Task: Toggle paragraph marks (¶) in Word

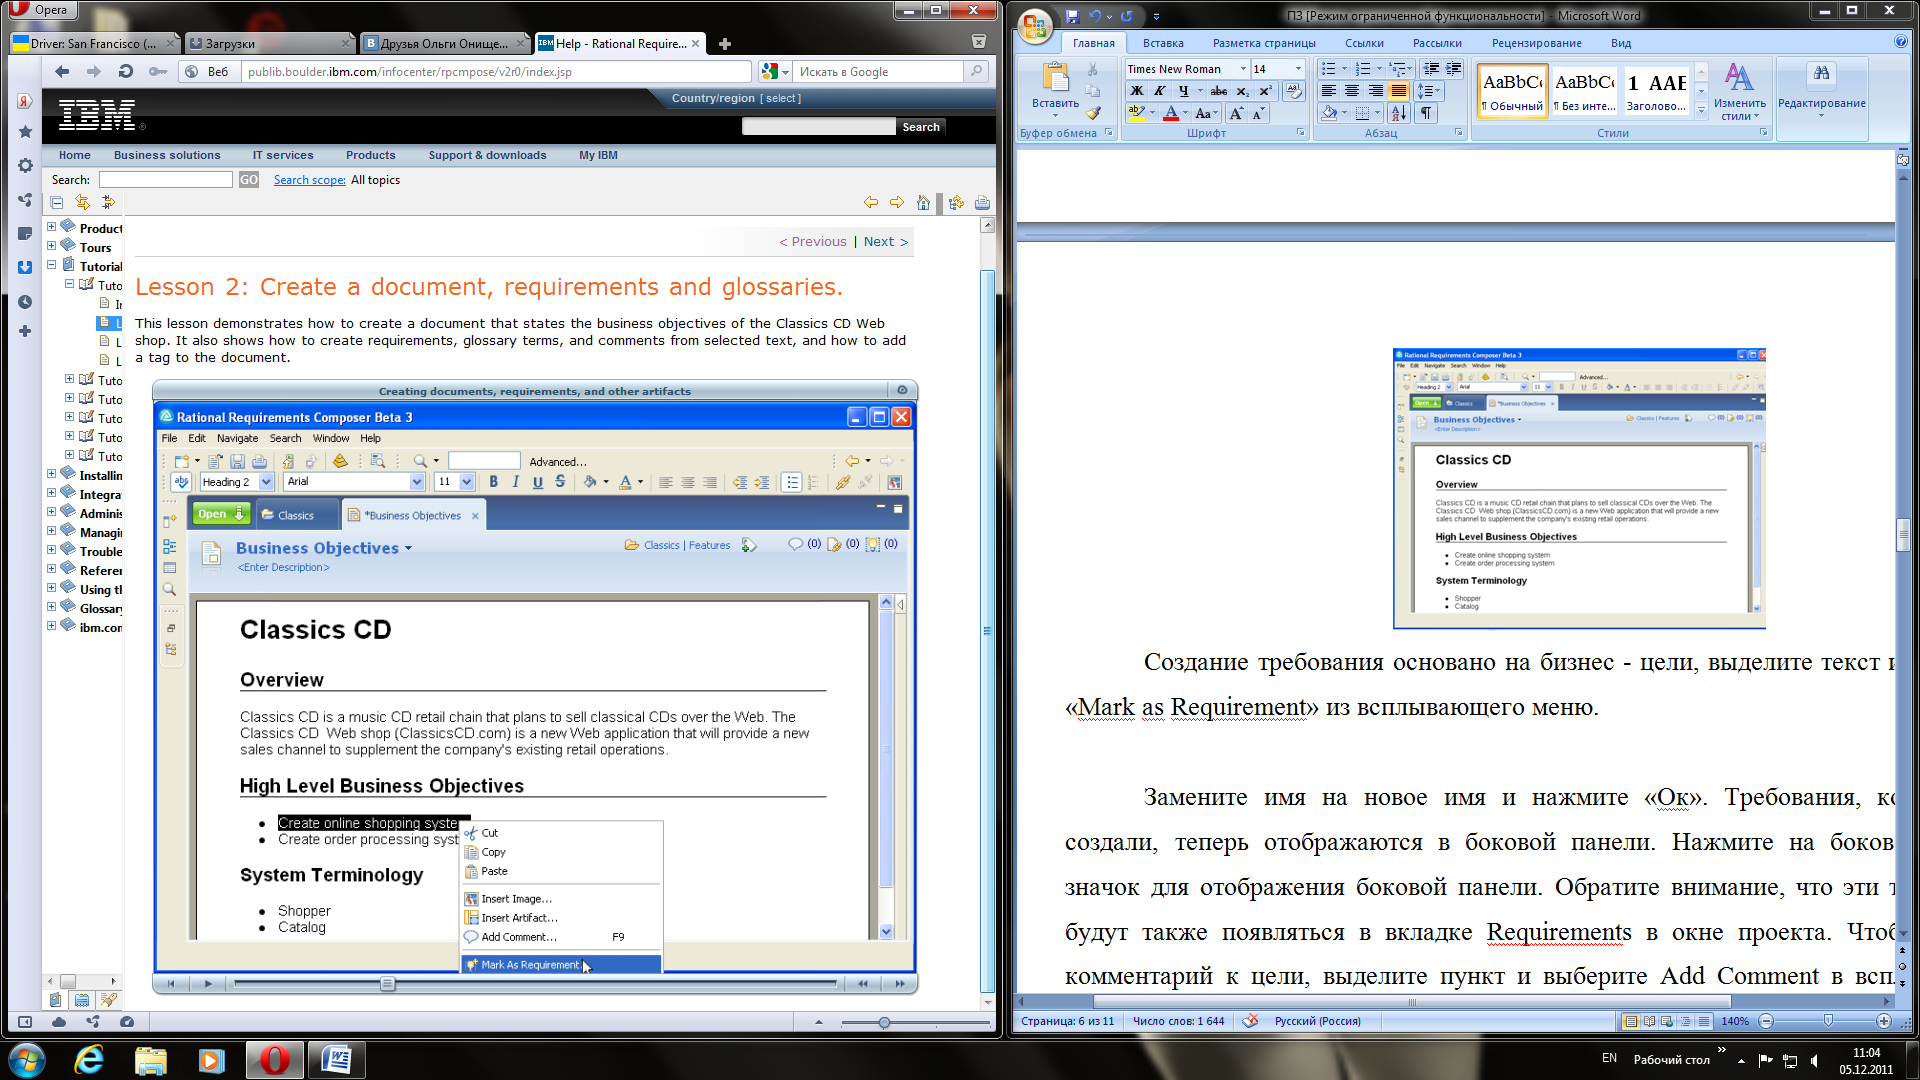Action: coord(1426,114)
